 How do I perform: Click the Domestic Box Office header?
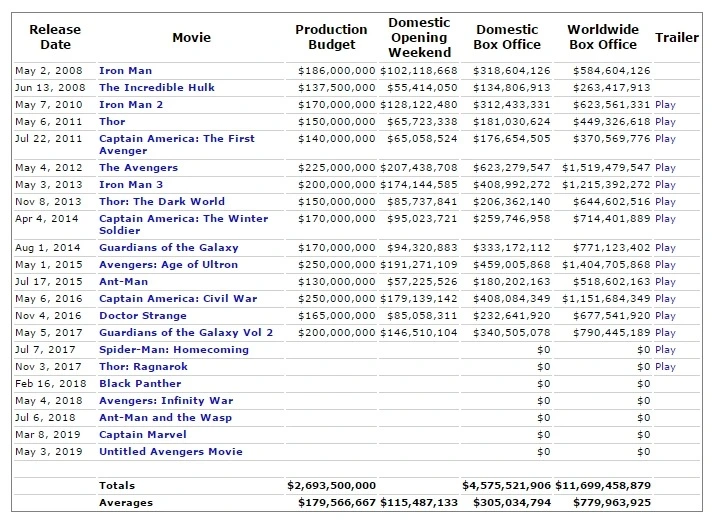tap(507, 37)
